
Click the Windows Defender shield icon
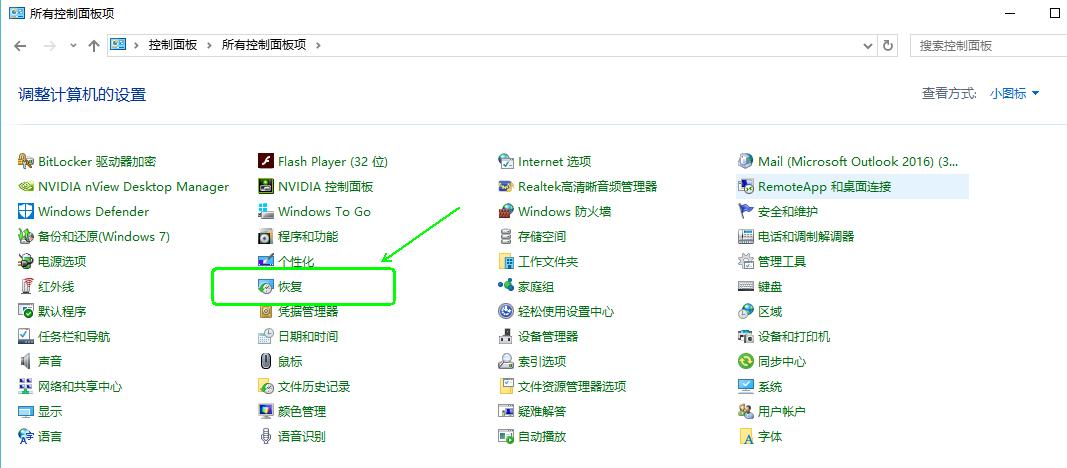tap(26, 212)
